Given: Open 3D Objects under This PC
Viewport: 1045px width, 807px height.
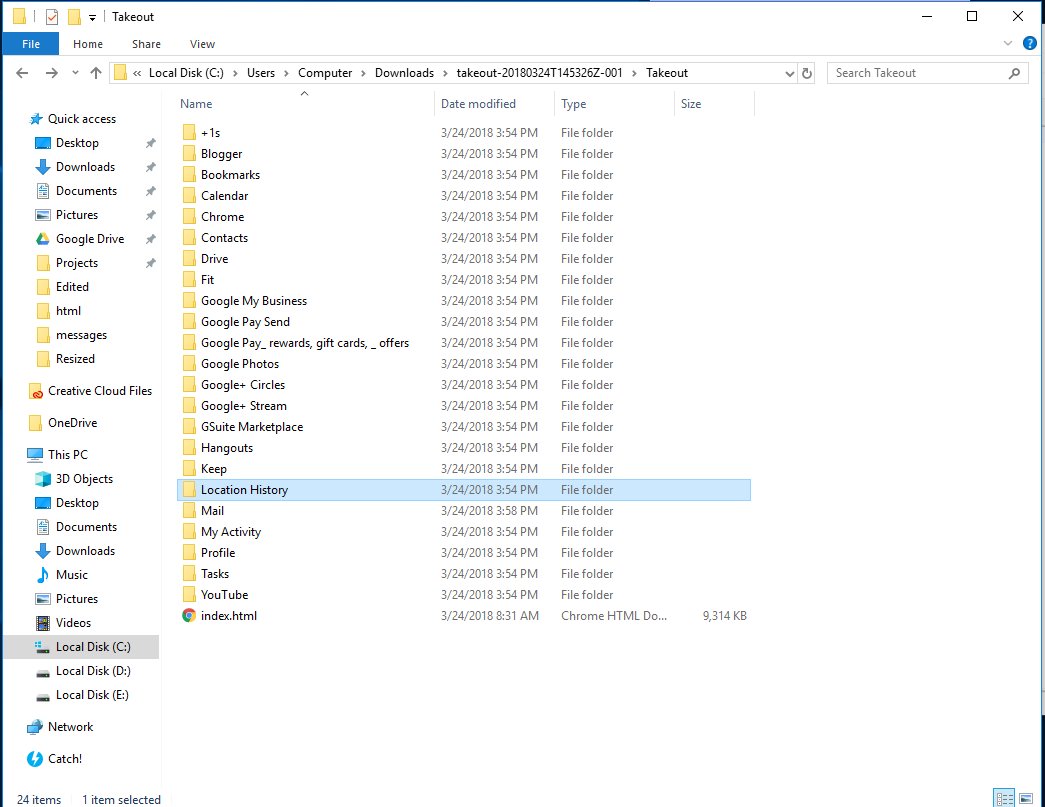Looking at the screenshot, I should click(x=84, y=479).
